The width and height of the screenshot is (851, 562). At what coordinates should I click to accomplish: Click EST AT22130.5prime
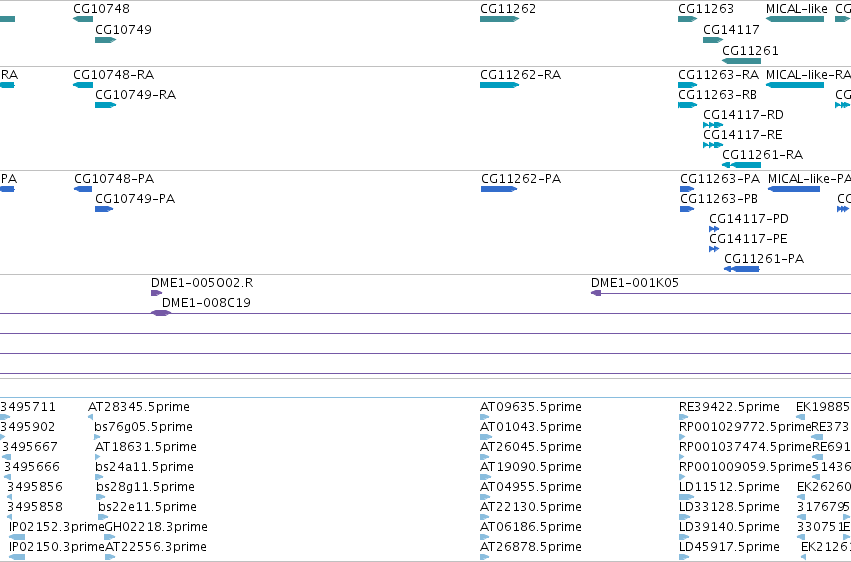(531, 508)
